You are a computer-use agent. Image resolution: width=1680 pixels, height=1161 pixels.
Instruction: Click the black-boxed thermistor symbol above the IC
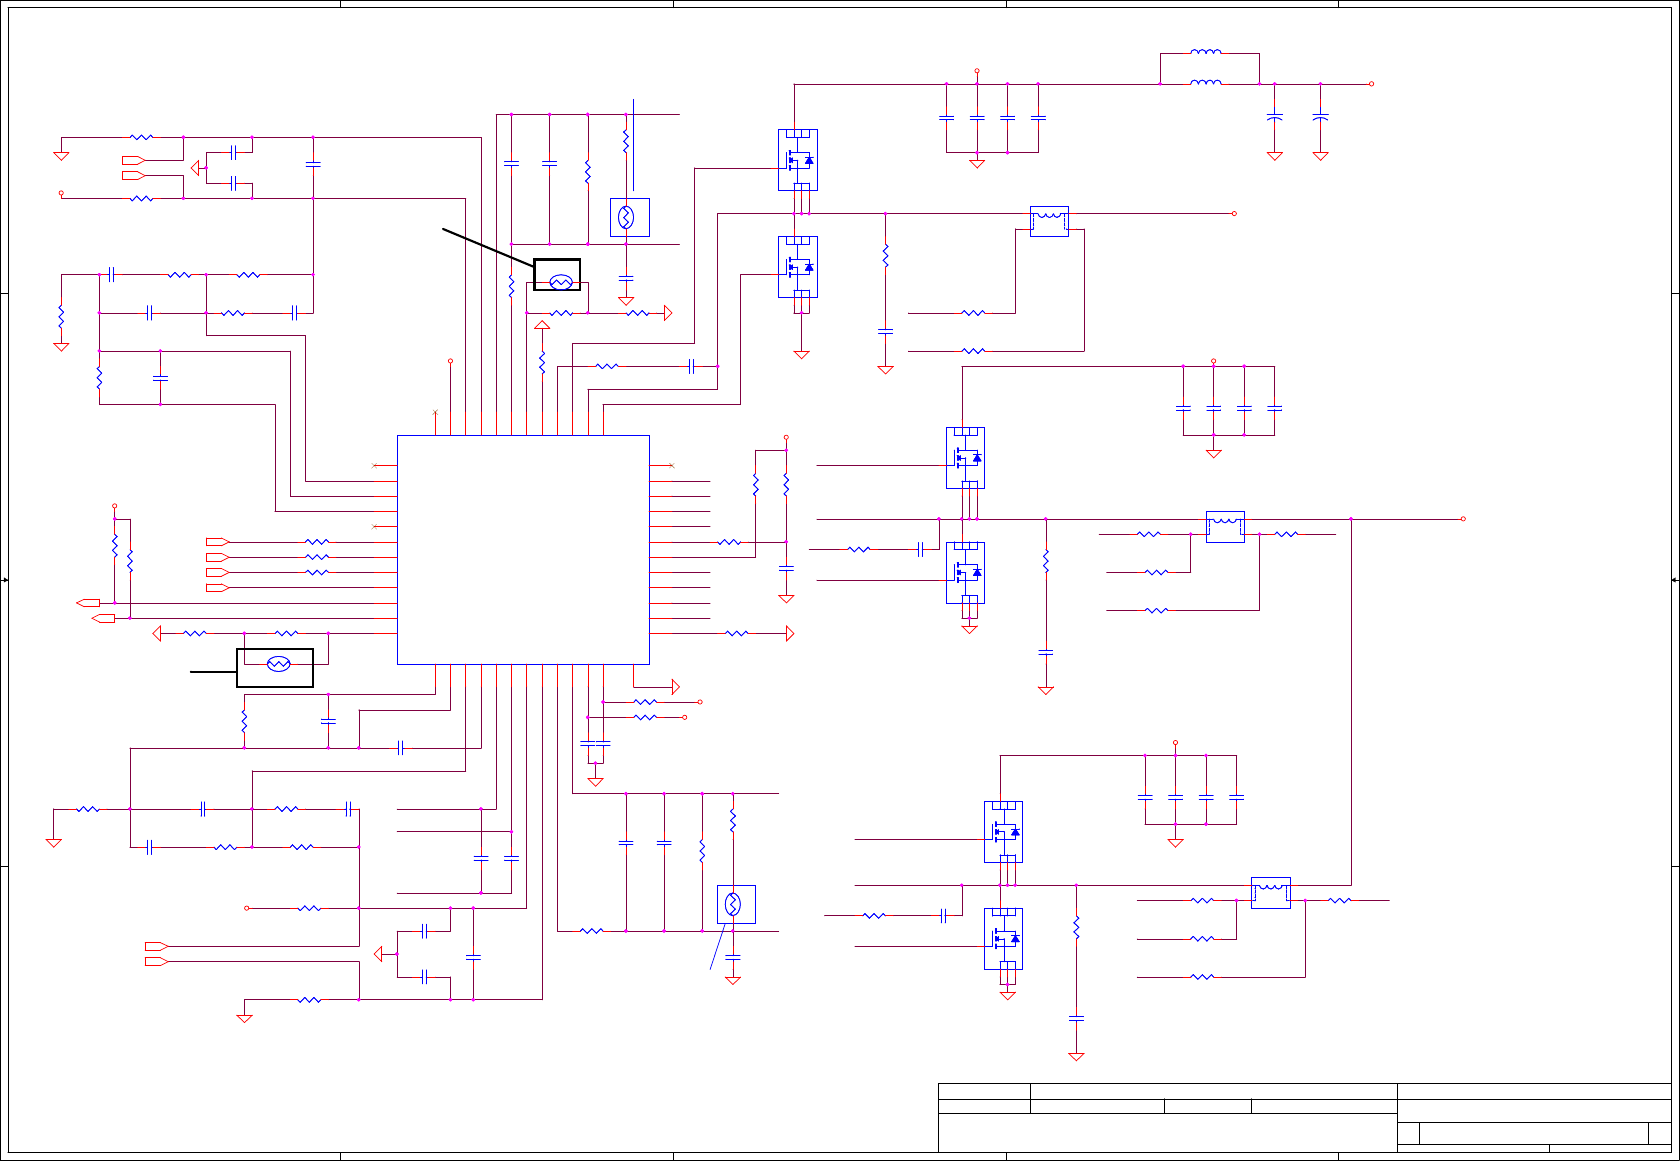coord(557,275)
